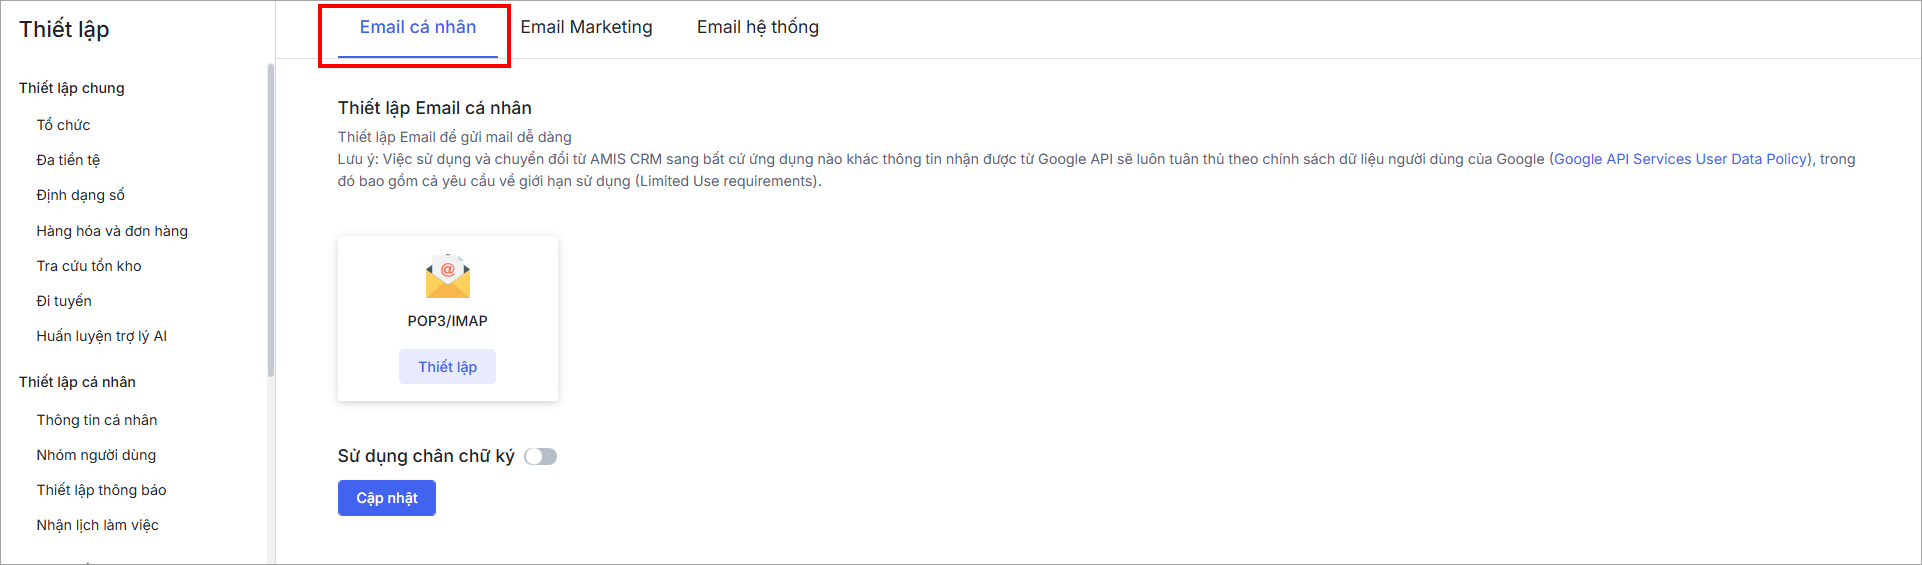The height and width of the screenshot is (565, 1922).
Task: Select Nhận lịch làm việc
Action: 97,525
